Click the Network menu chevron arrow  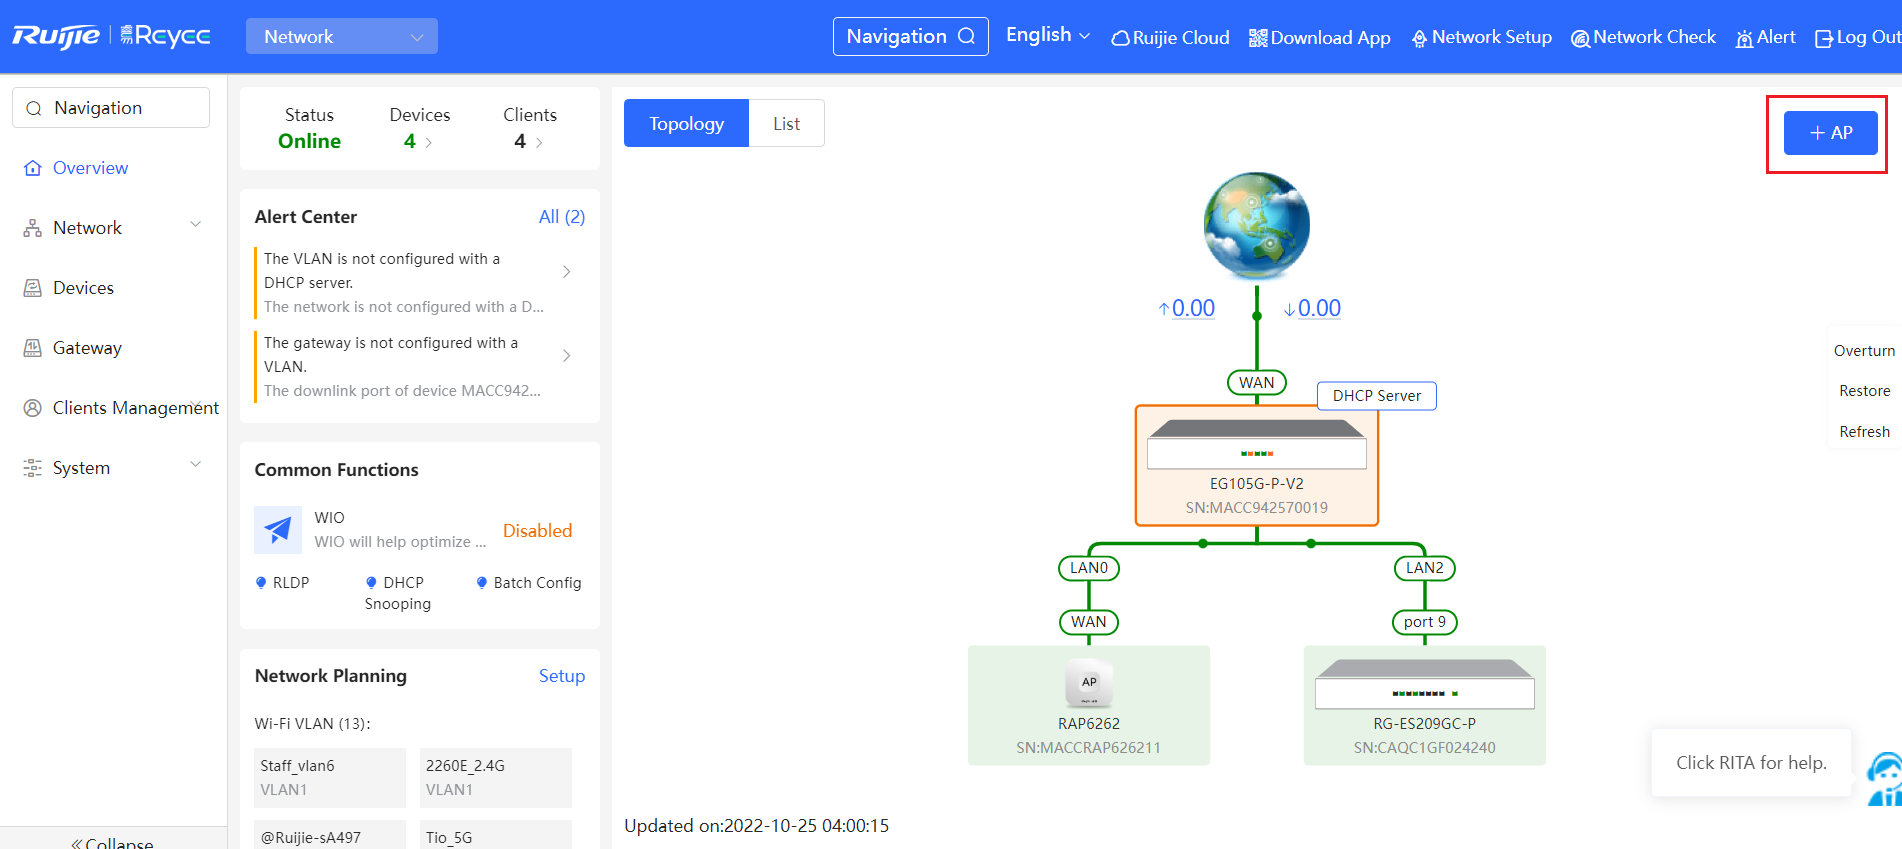point(196,225)
